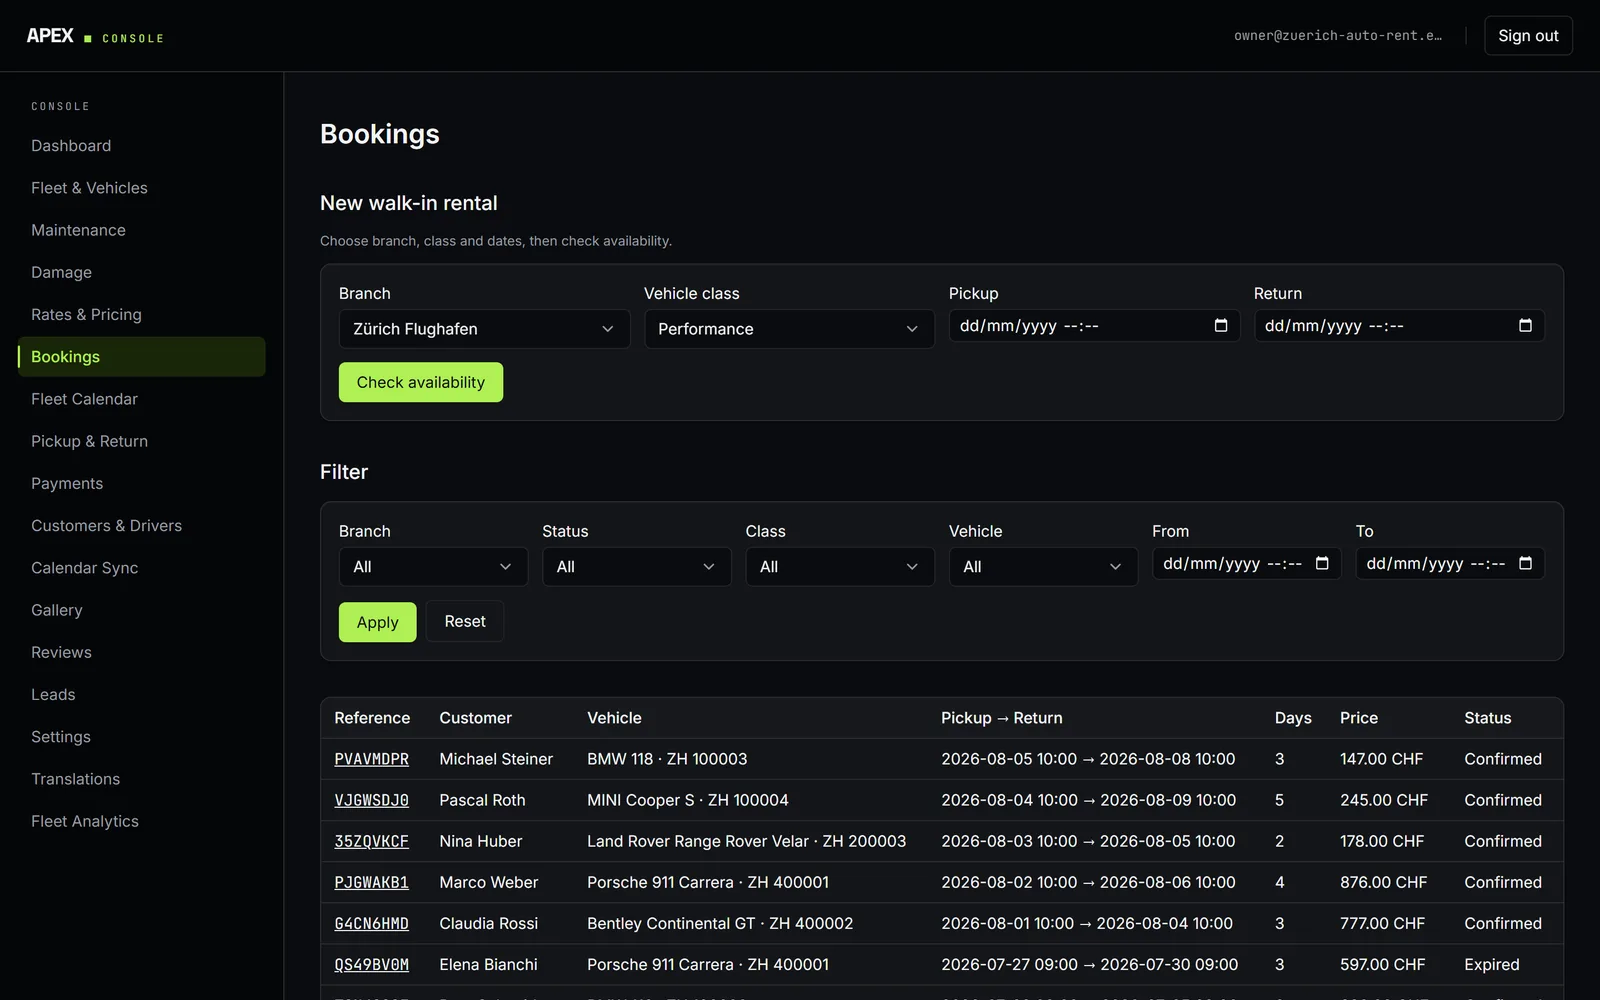Open booking reference G4CN6HMD
The width and height of the screenshot is (1600, 1000).
pos(371,924)
